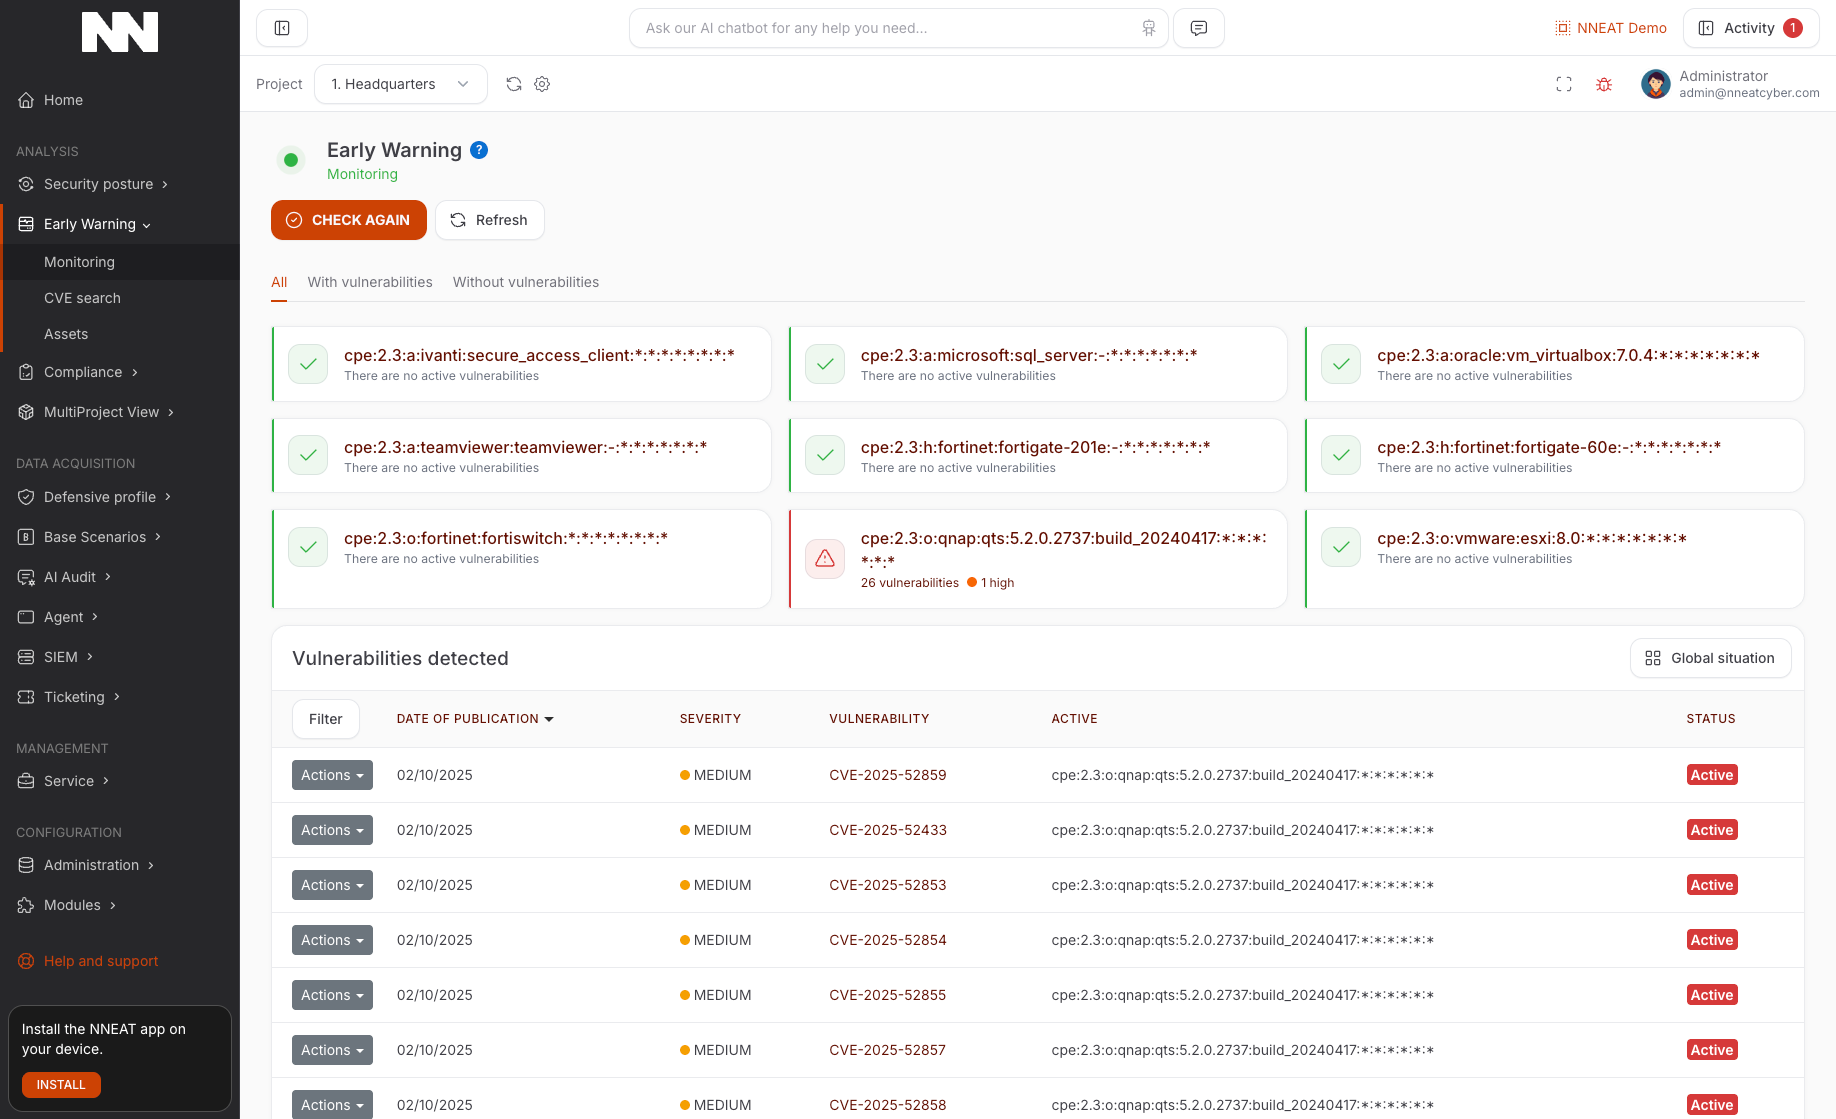Open Actions dropdown for CVE-2025-52859
Image resolution: width=1836 pixels, height=1119 pixels.
[x=332, y=775]
